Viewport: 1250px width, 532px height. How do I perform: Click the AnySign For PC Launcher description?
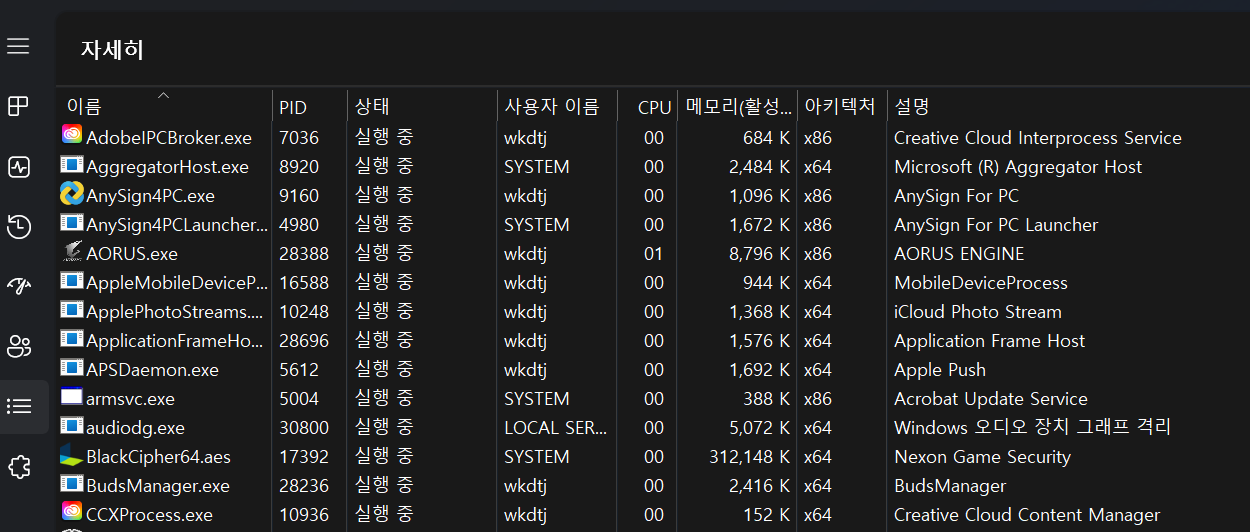pos(996,225)
